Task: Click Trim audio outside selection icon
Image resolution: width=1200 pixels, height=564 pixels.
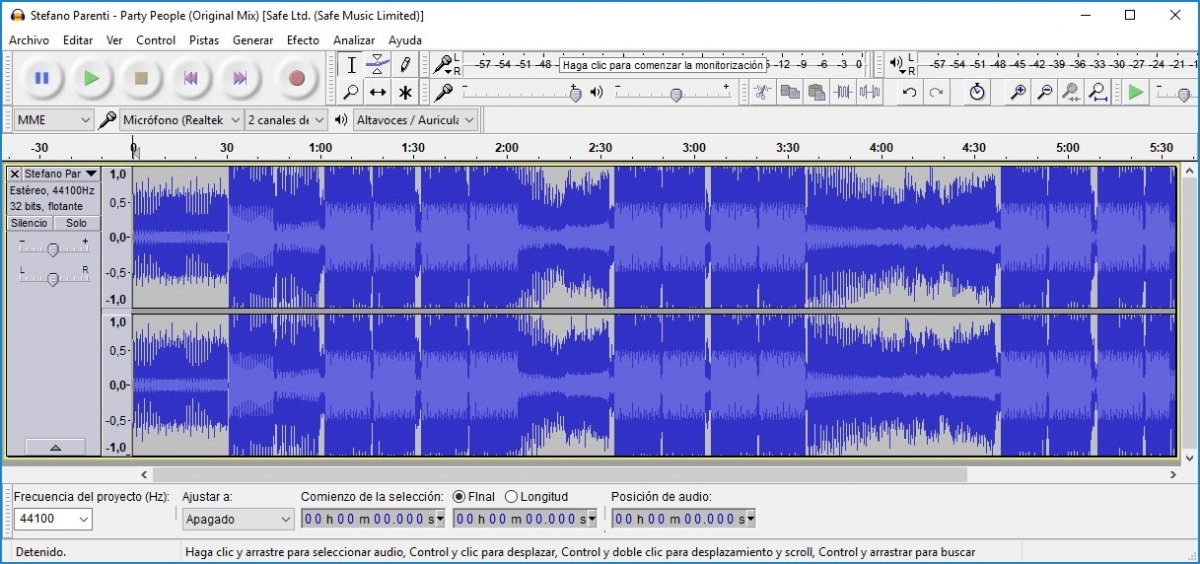Action: pos(843,92)
